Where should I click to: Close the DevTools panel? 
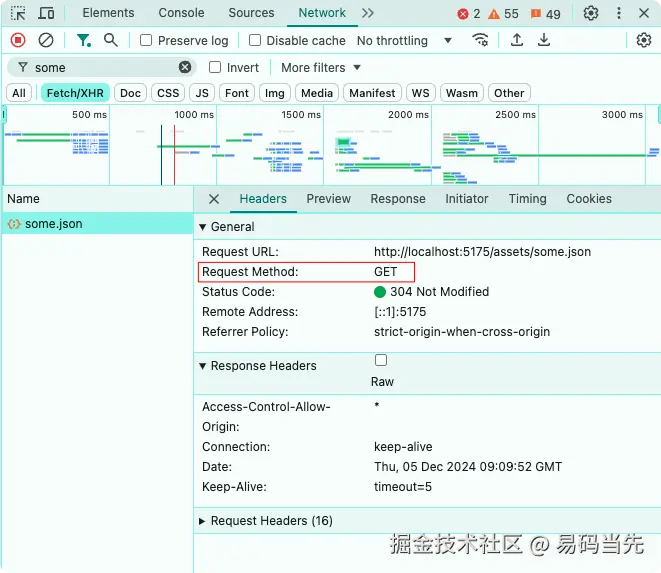click(x=643, y=13)
